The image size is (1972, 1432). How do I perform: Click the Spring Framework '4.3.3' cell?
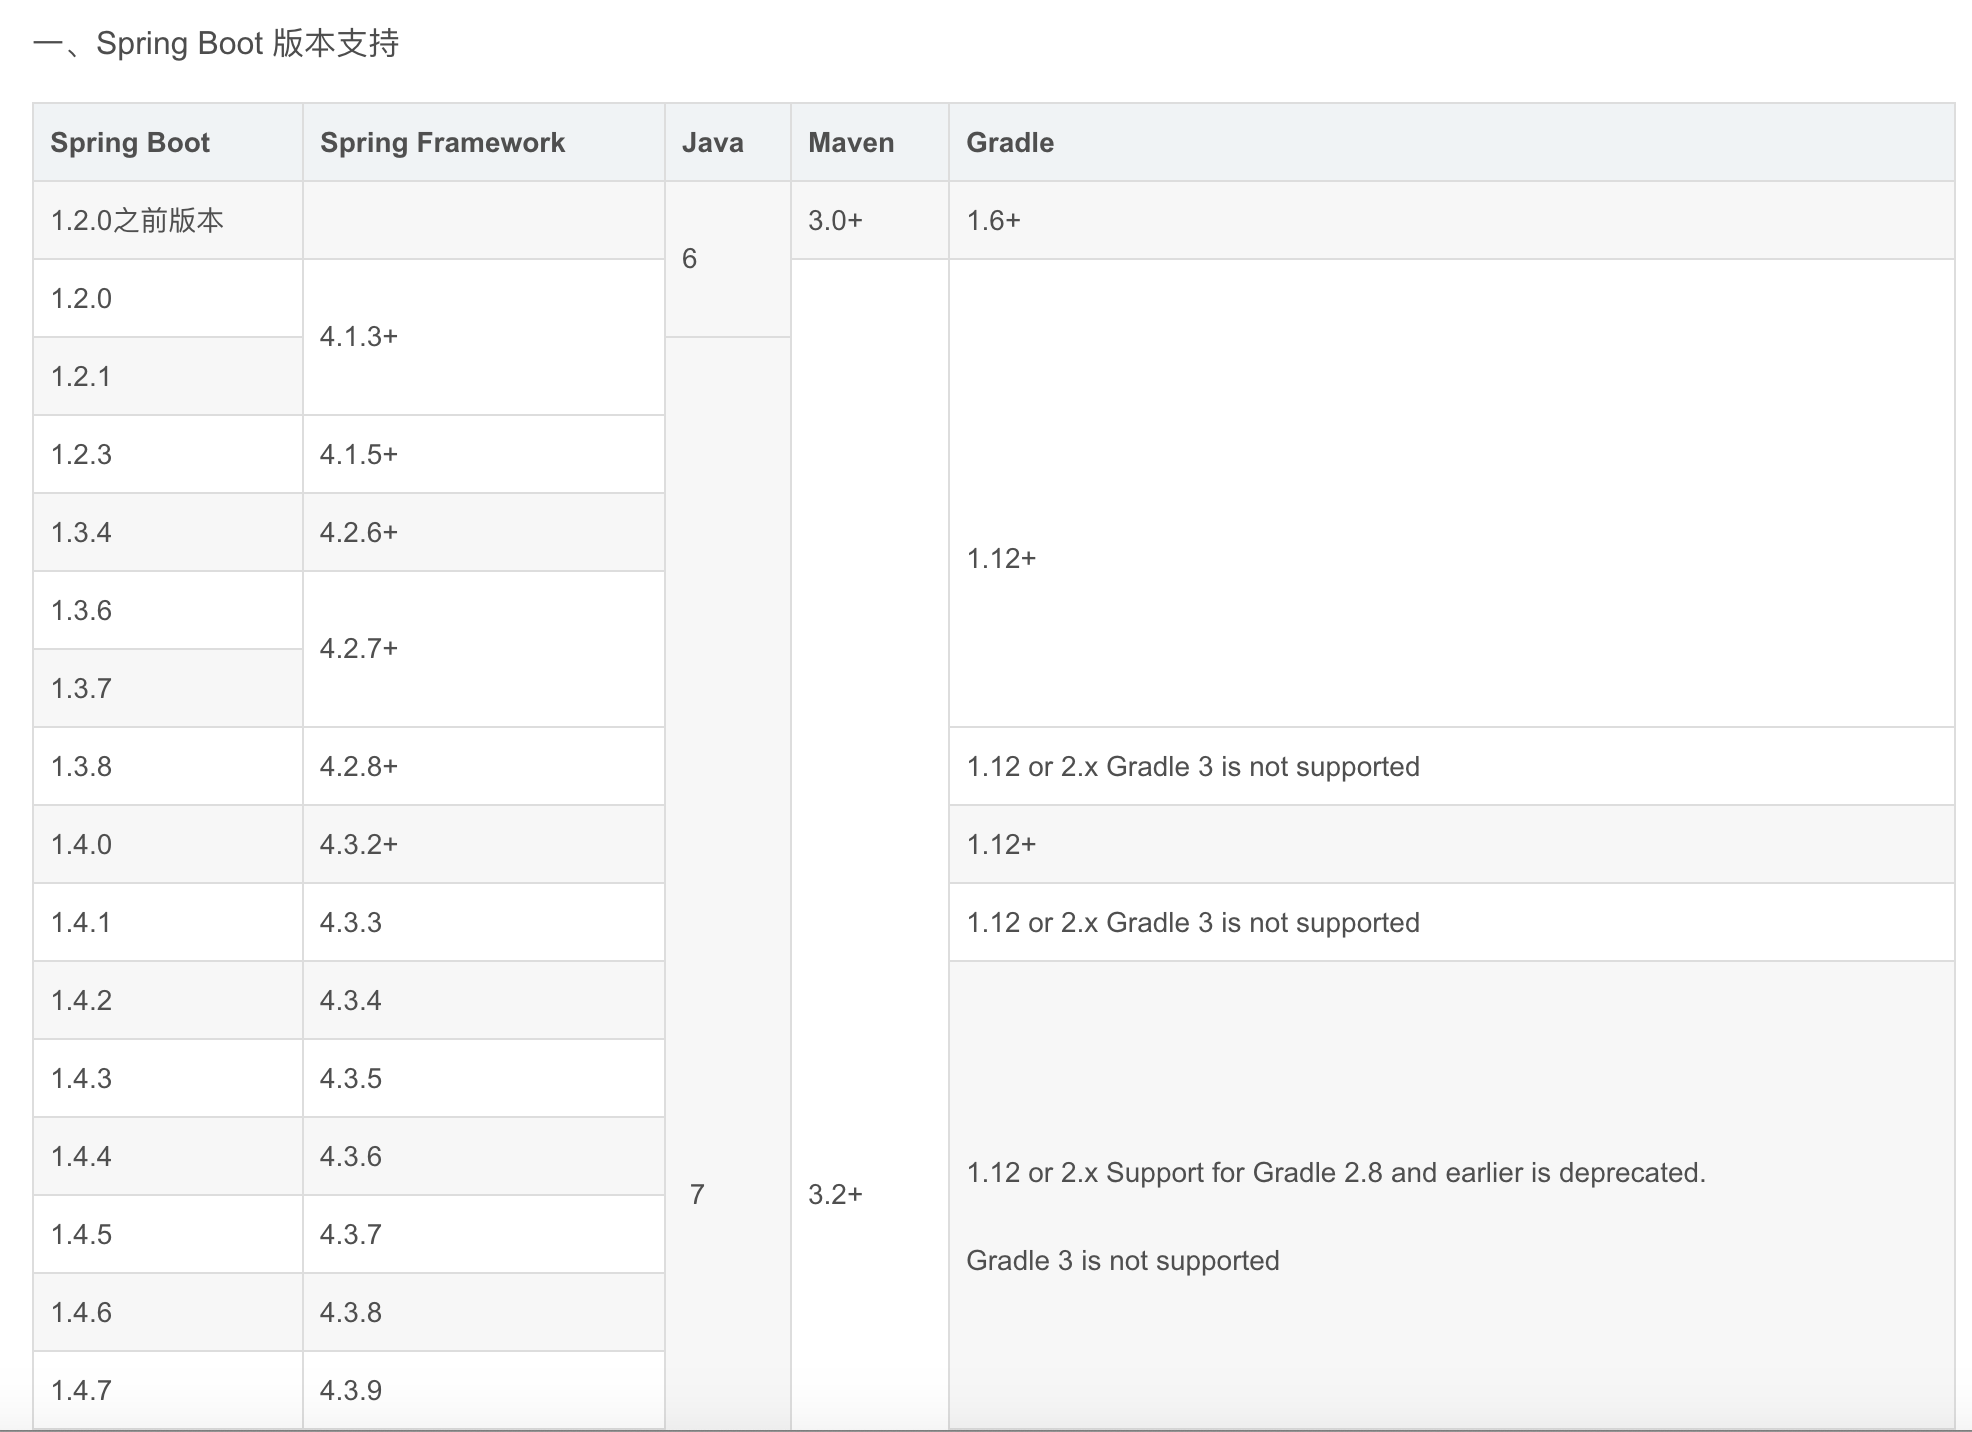(484, 922)
